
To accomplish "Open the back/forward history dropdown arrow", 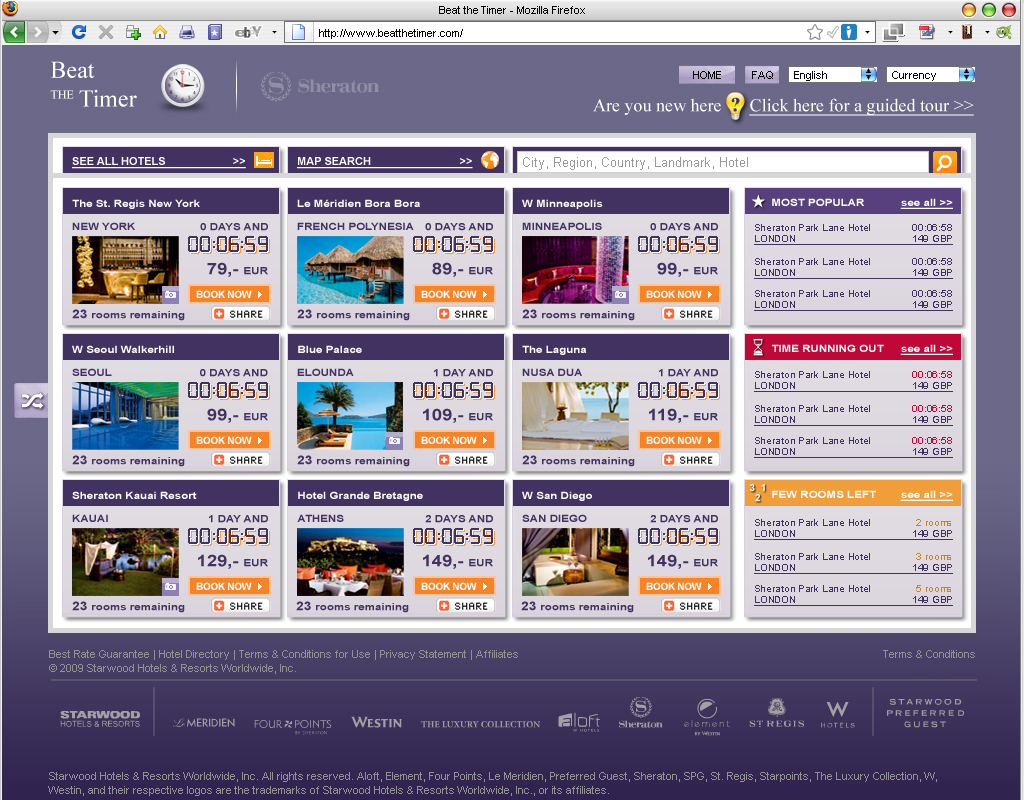I will (x=56, y=32).
